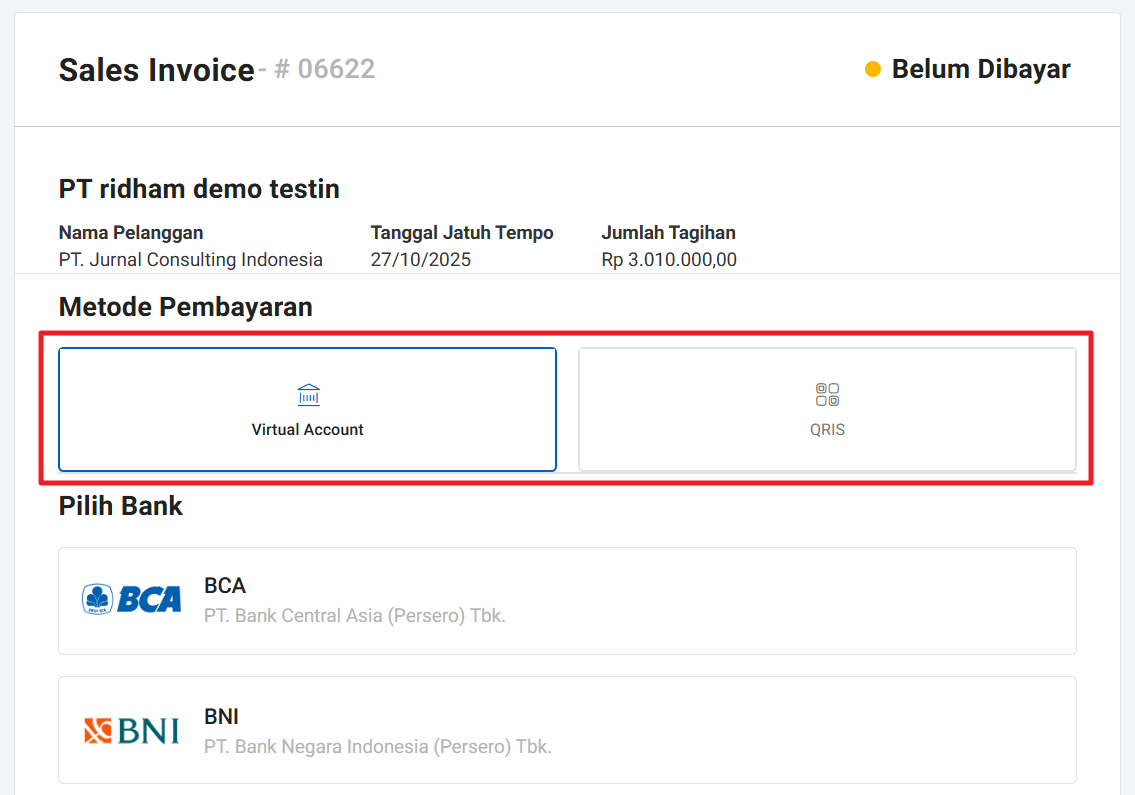Click PT. Bank Central Asia description text
1135x795 pixels.
[355, 616]
